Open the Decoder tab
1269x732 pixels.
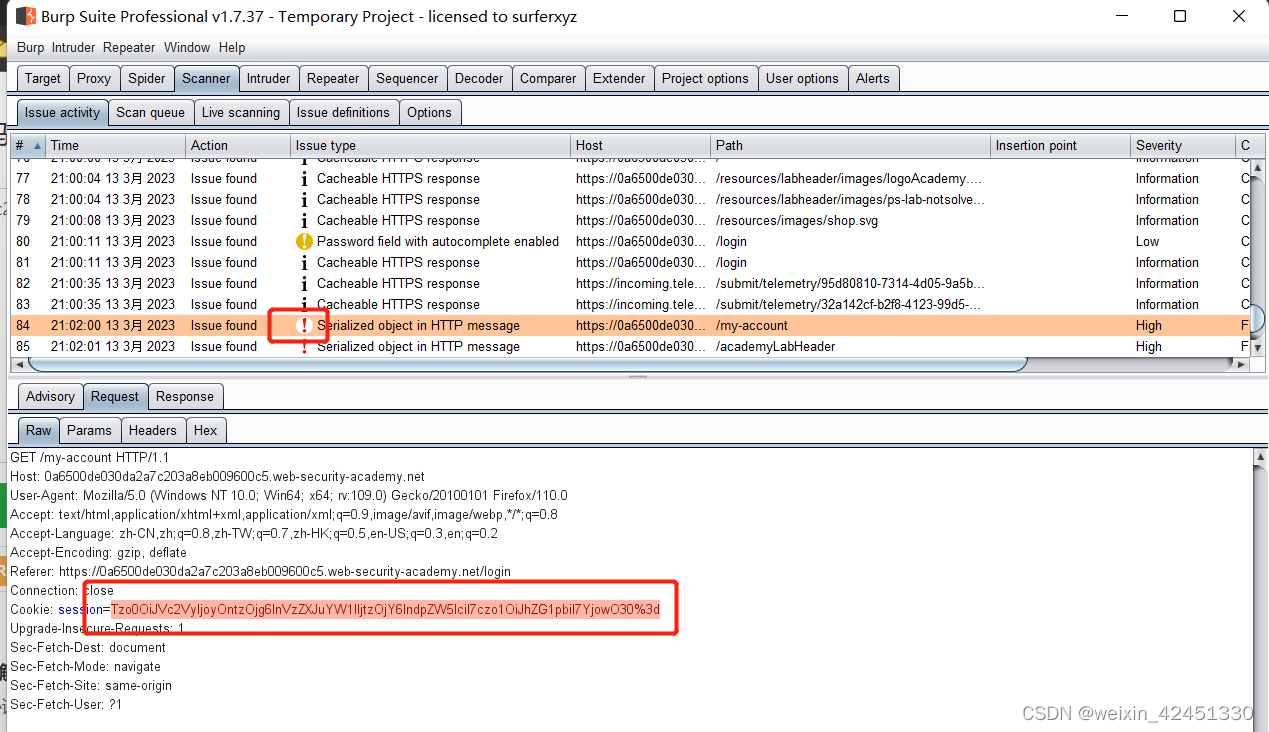(x=479, y=78)
